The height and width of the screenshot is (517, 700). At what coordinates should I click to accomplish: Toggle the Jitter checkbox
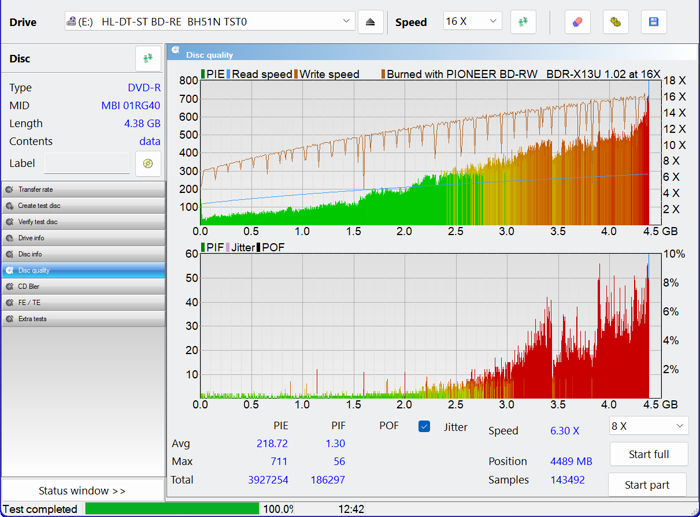point(424,427)
